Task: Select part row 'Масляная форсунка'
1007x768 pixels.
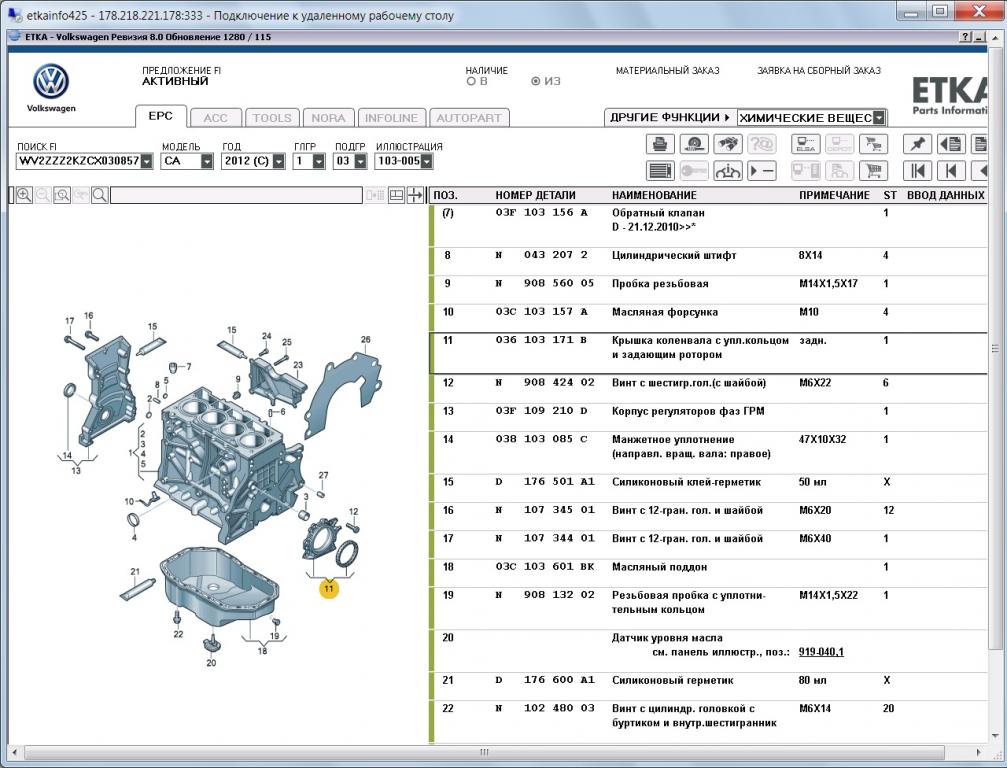Action: tap(708, 312)
